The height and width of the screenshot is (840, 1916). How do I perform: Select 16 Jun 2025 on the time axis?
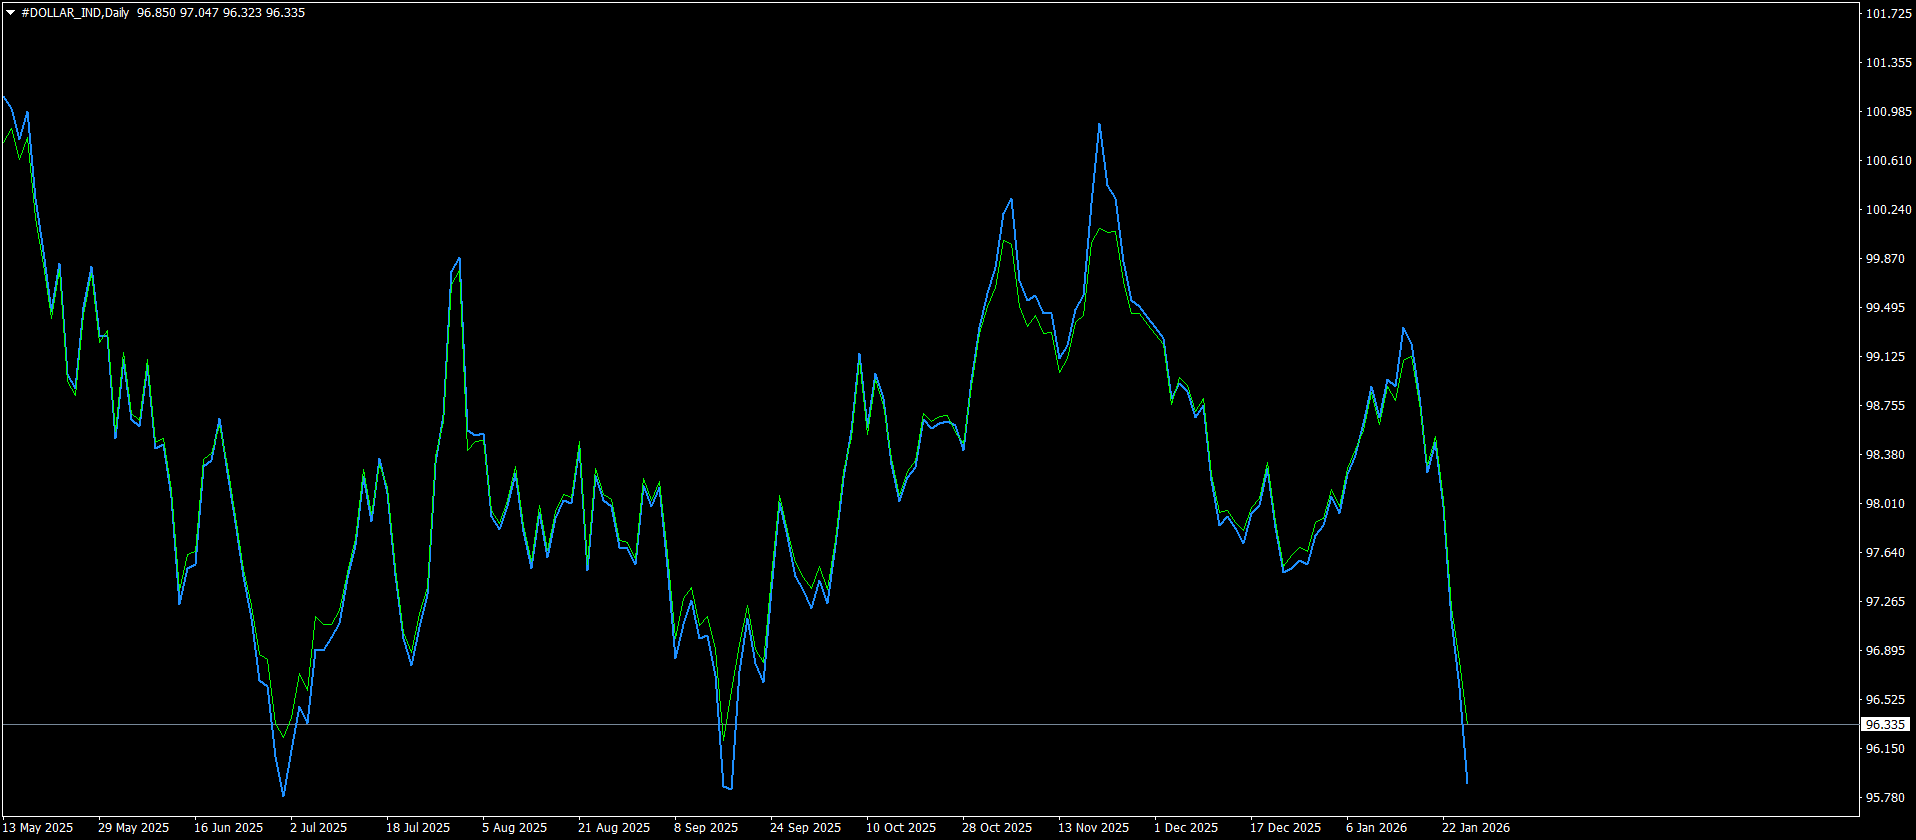point(228,827)
